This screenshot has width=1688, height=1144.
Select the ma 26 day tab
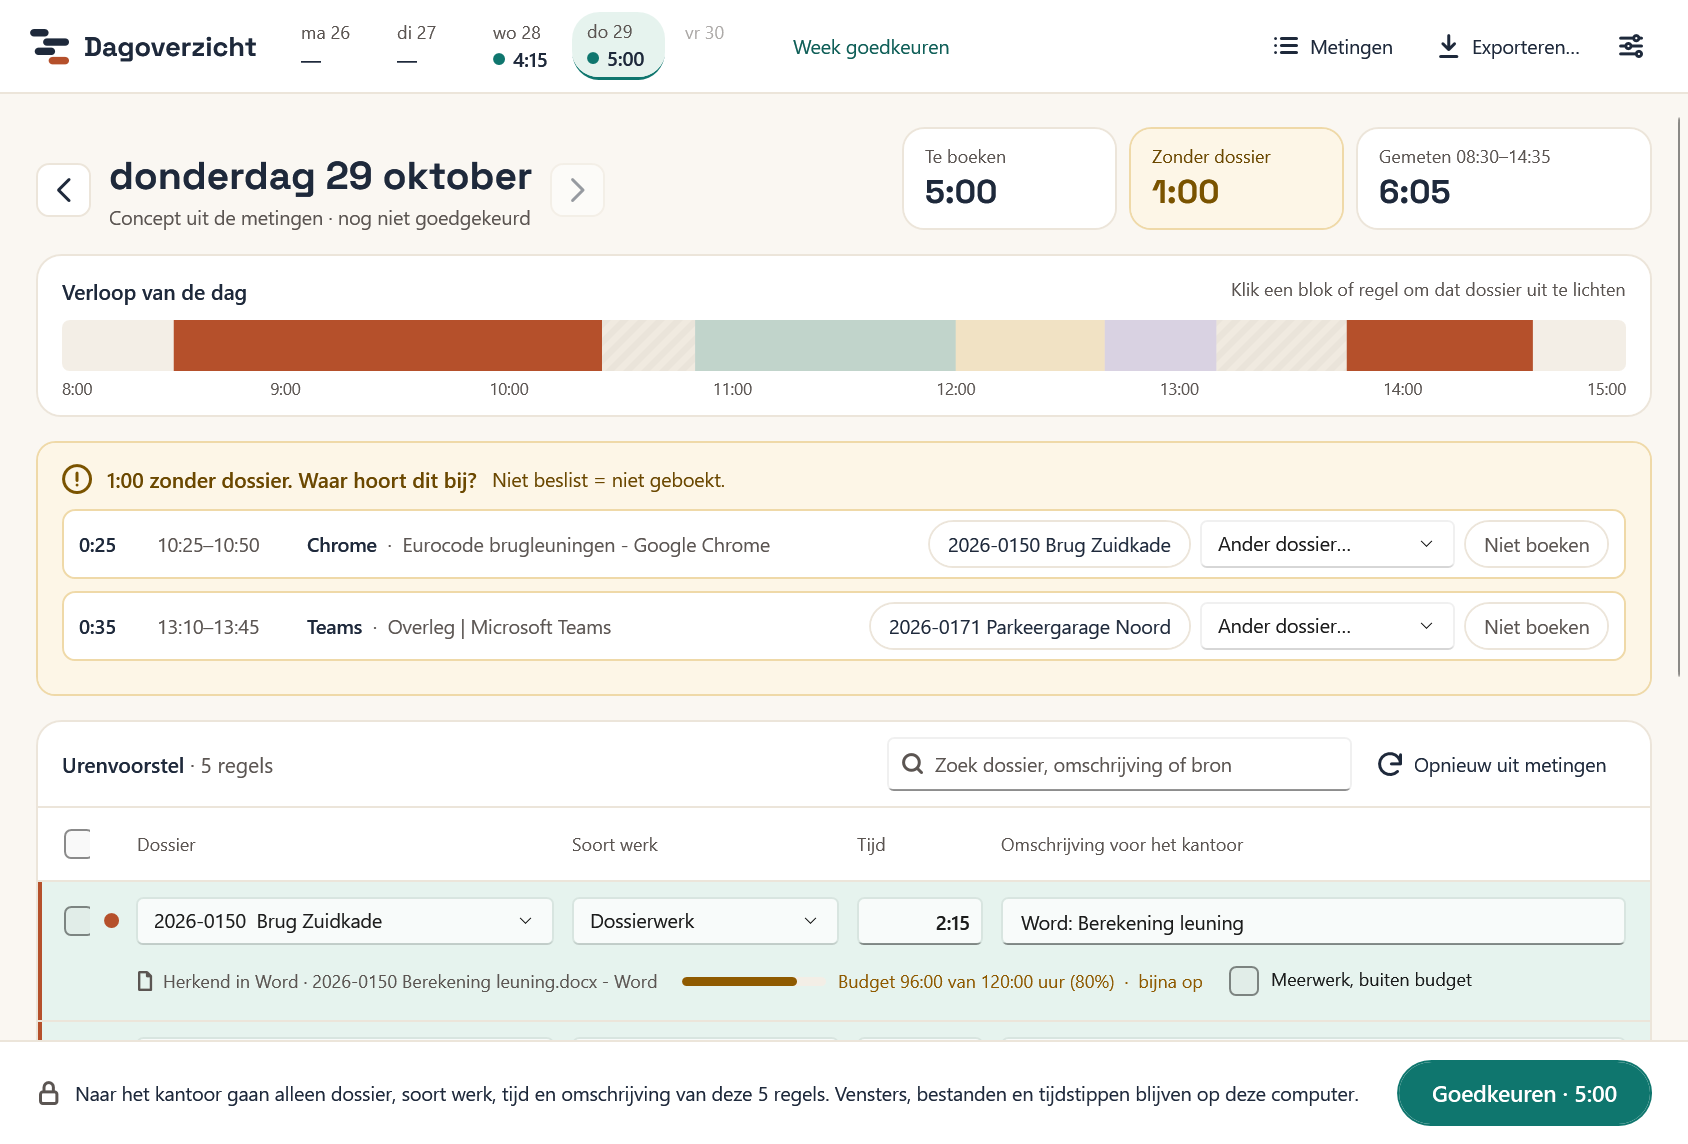coord(325,46)
